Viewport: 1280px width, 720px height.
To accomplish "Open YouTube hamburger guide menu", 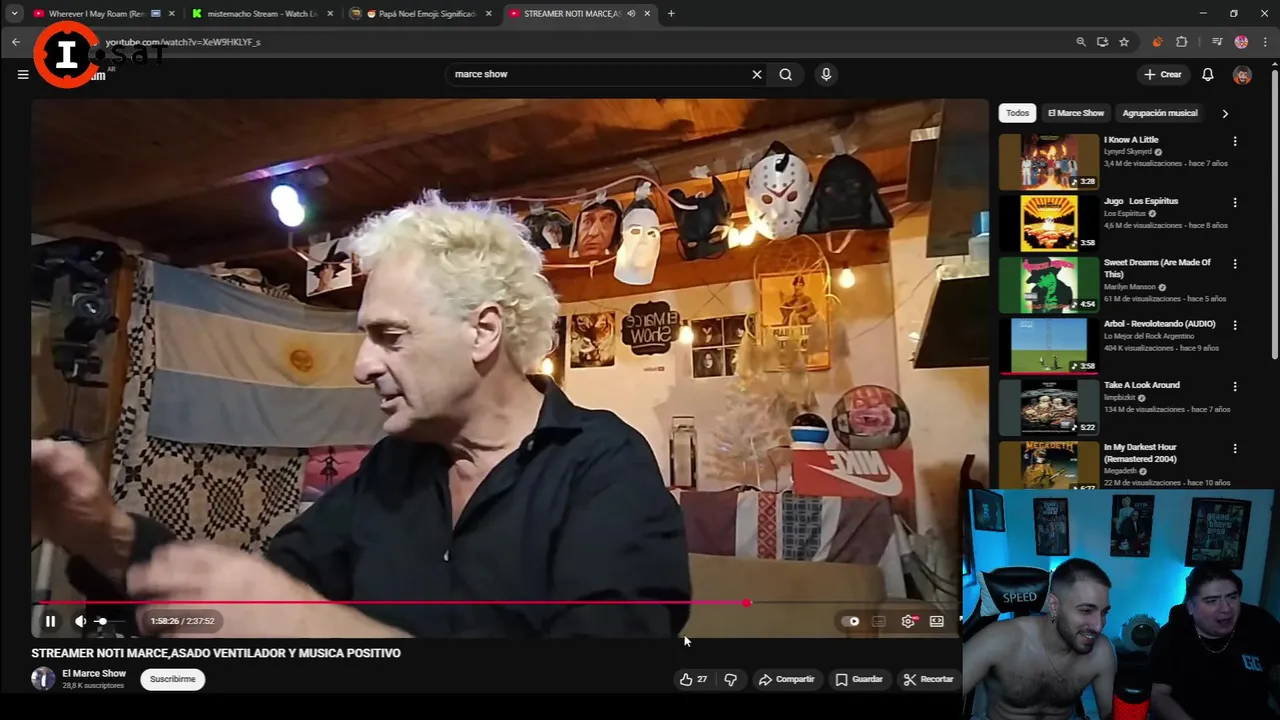I will point(23,74).
